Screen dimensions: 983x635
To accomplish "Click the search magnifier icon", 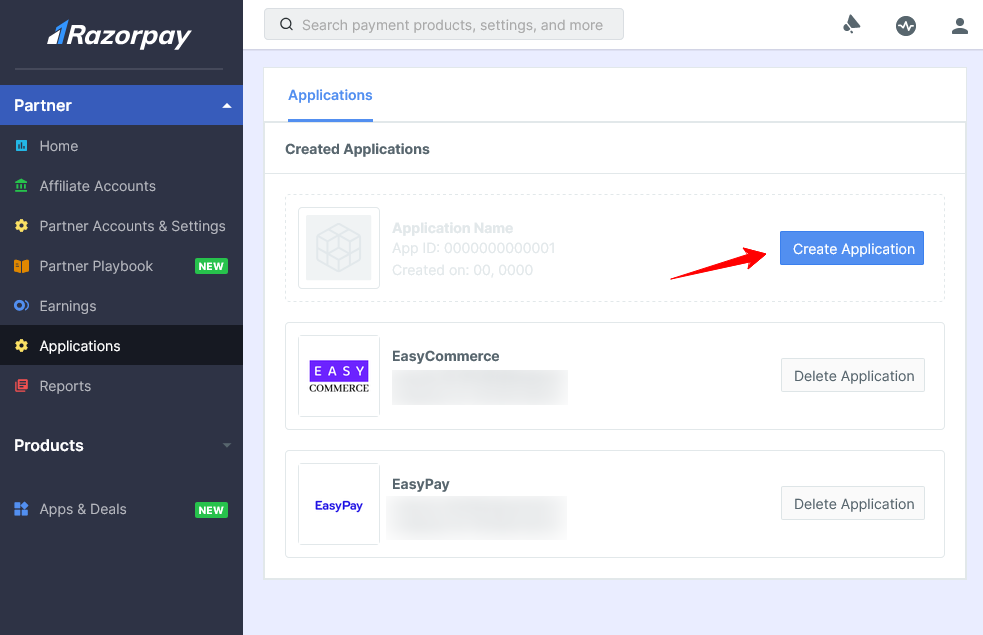I will (x=286, y=24).
